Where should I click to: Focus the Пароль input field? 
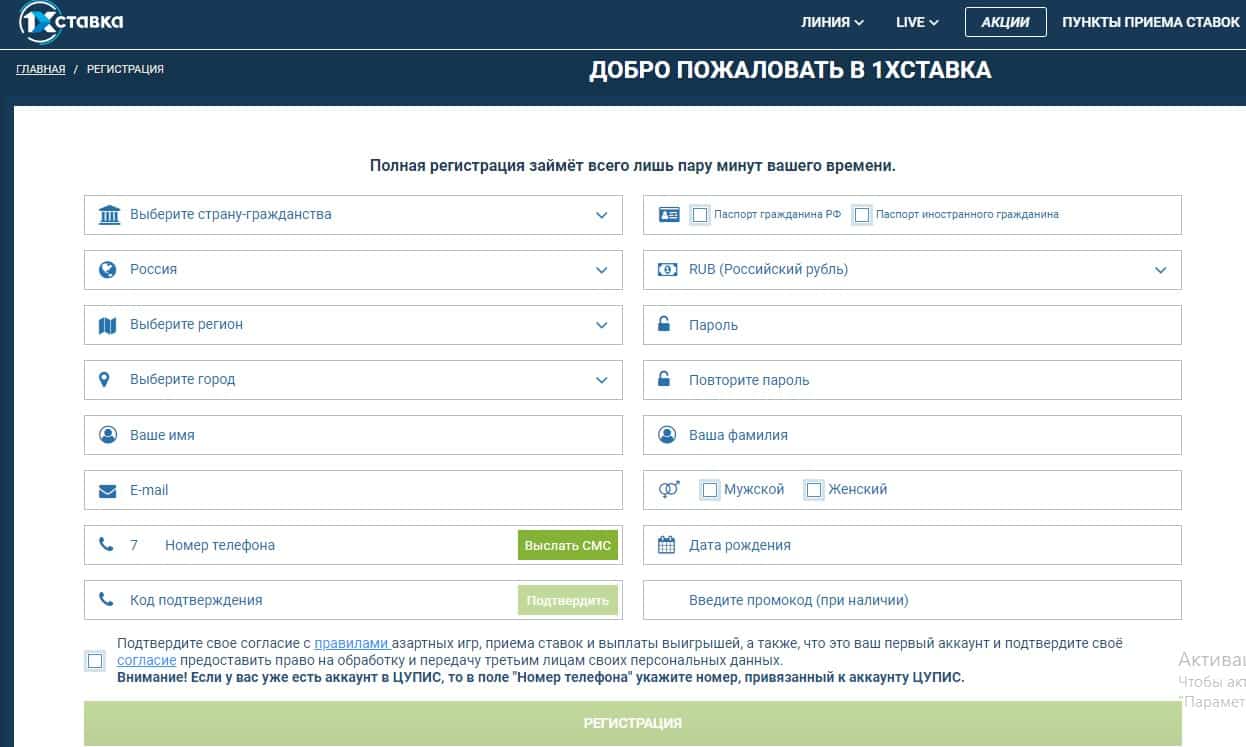pyautogui.click(x=912, y=325)
